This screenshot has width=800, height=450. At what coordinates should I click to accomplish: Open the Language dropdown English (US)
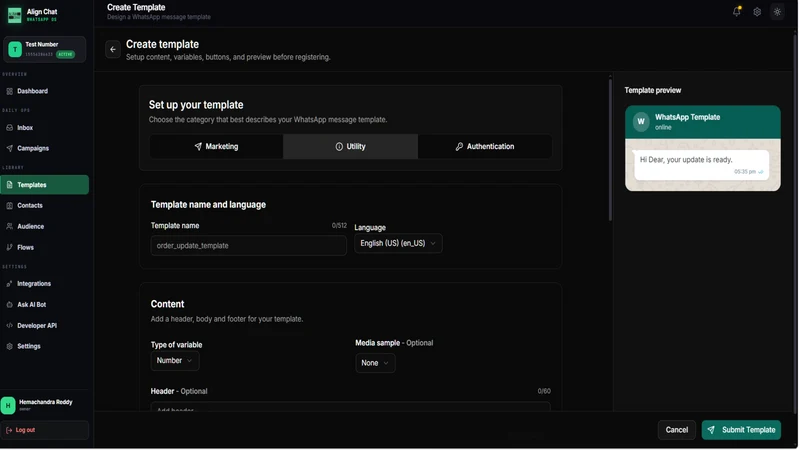click(x=398, y=243)
